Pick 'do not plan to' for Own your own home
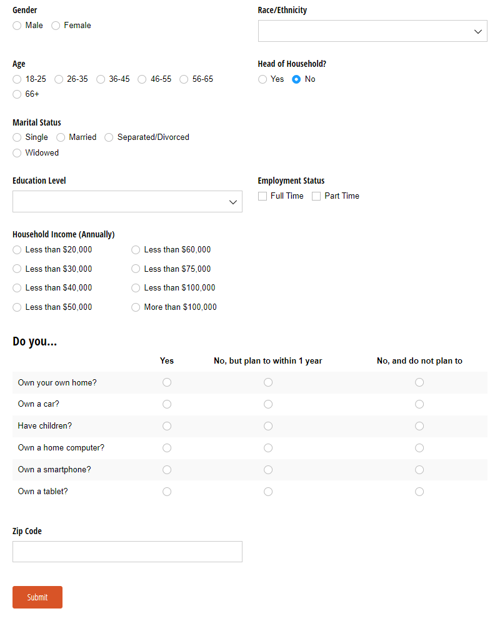The width and height of the screenshot is (500, 621). tap(419, 382)
